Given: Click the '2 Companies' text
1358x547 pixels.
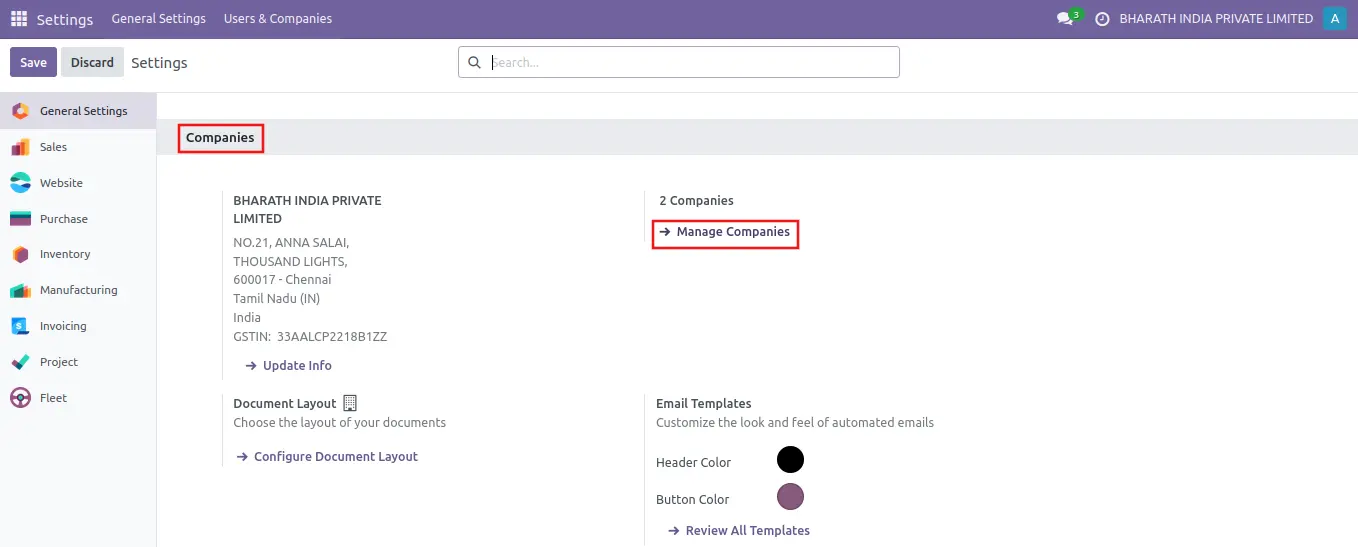Looking at the screenshot, I should [696, 201].
